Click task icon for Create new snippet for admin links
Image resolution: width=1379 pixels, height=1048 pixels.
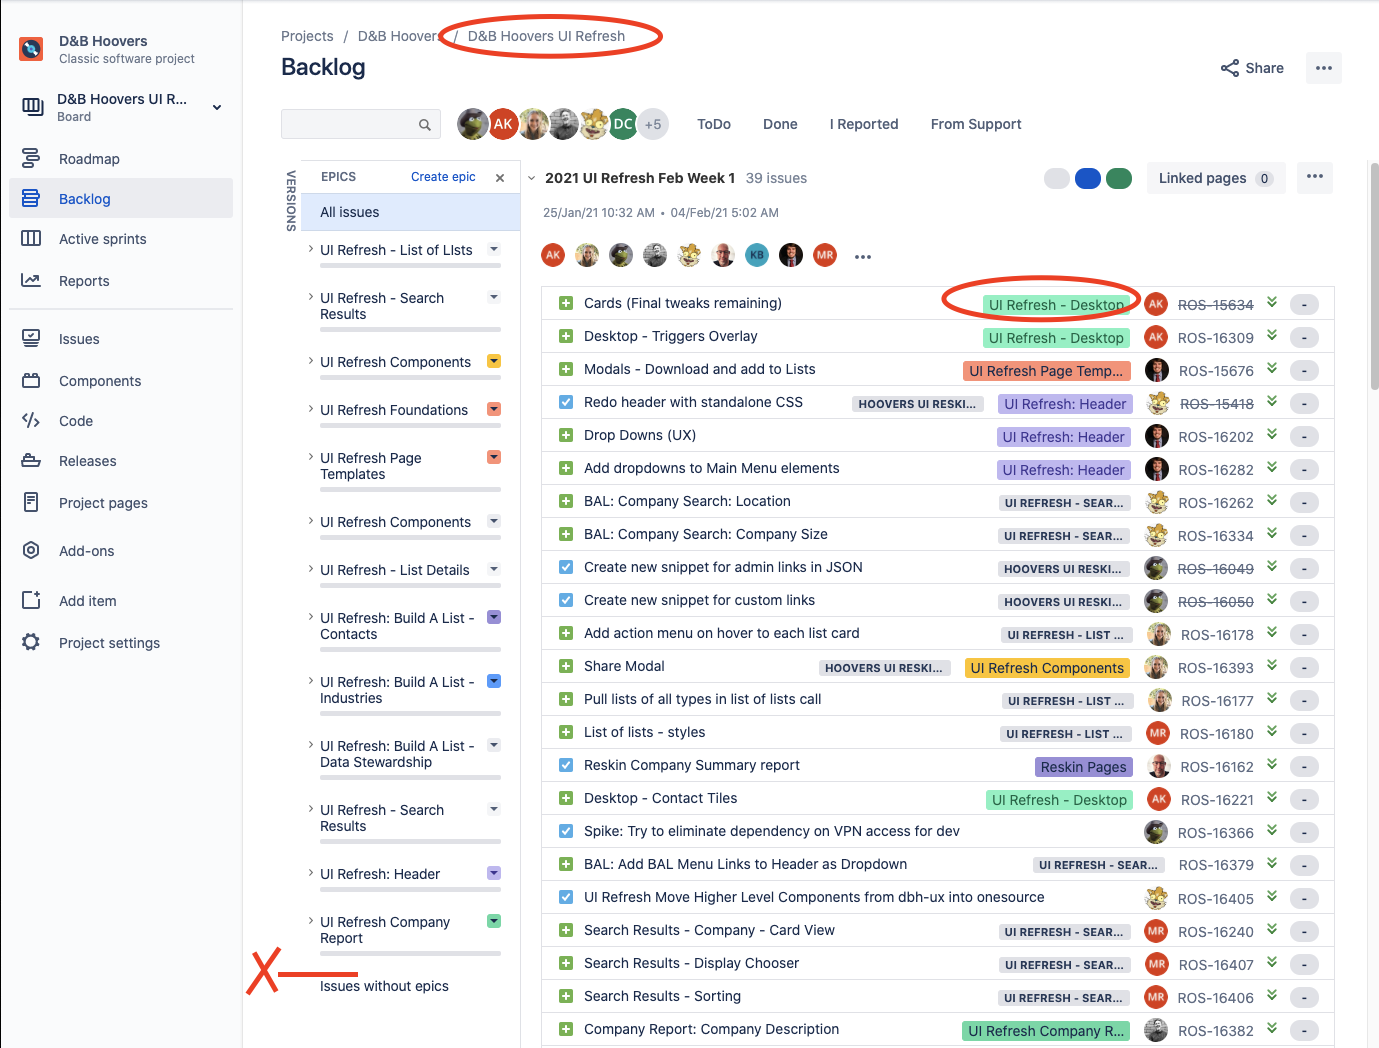click(x=566, y=567)
